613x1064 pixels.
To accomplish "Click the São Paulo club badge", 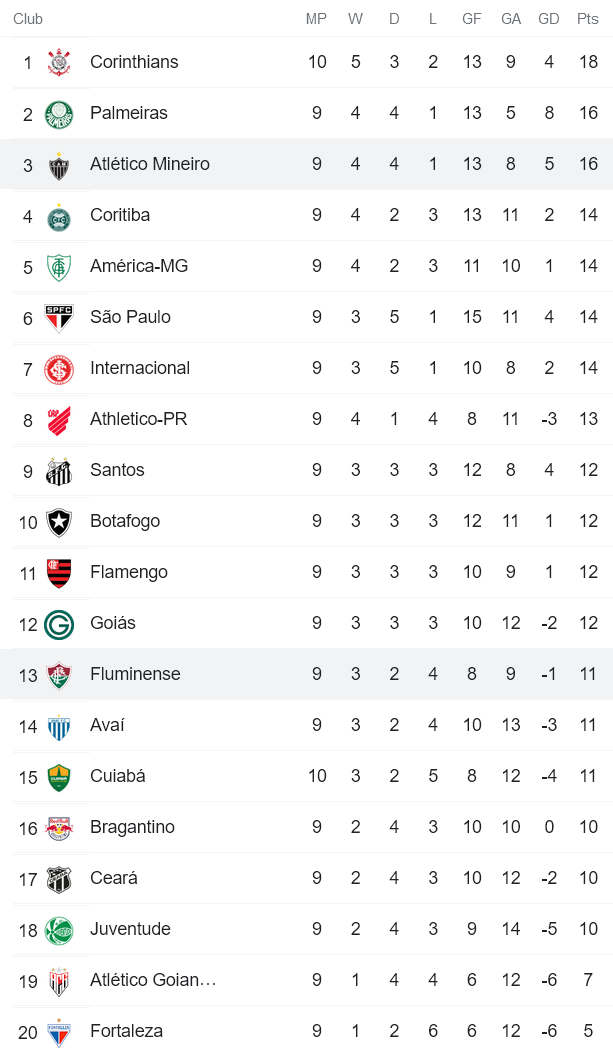I will tap(57, 317).
